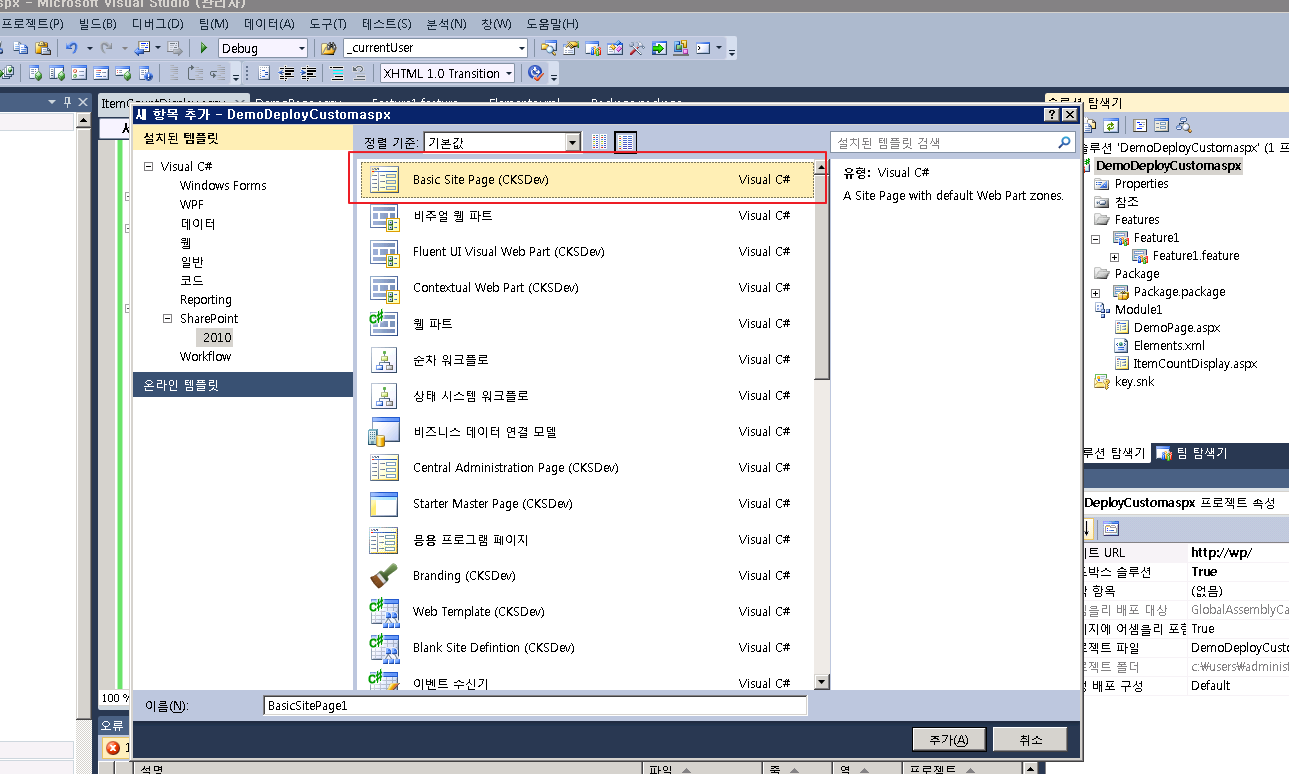Choose the 비주얼 웹 파트 template icon
The height and width of the screenshot is (774, 1289).
[384, 216]
